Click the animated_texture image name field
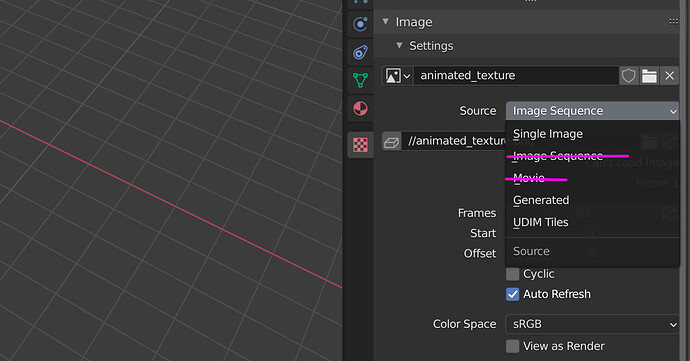This screenshot has width=690, height=361. coord(516,76)
